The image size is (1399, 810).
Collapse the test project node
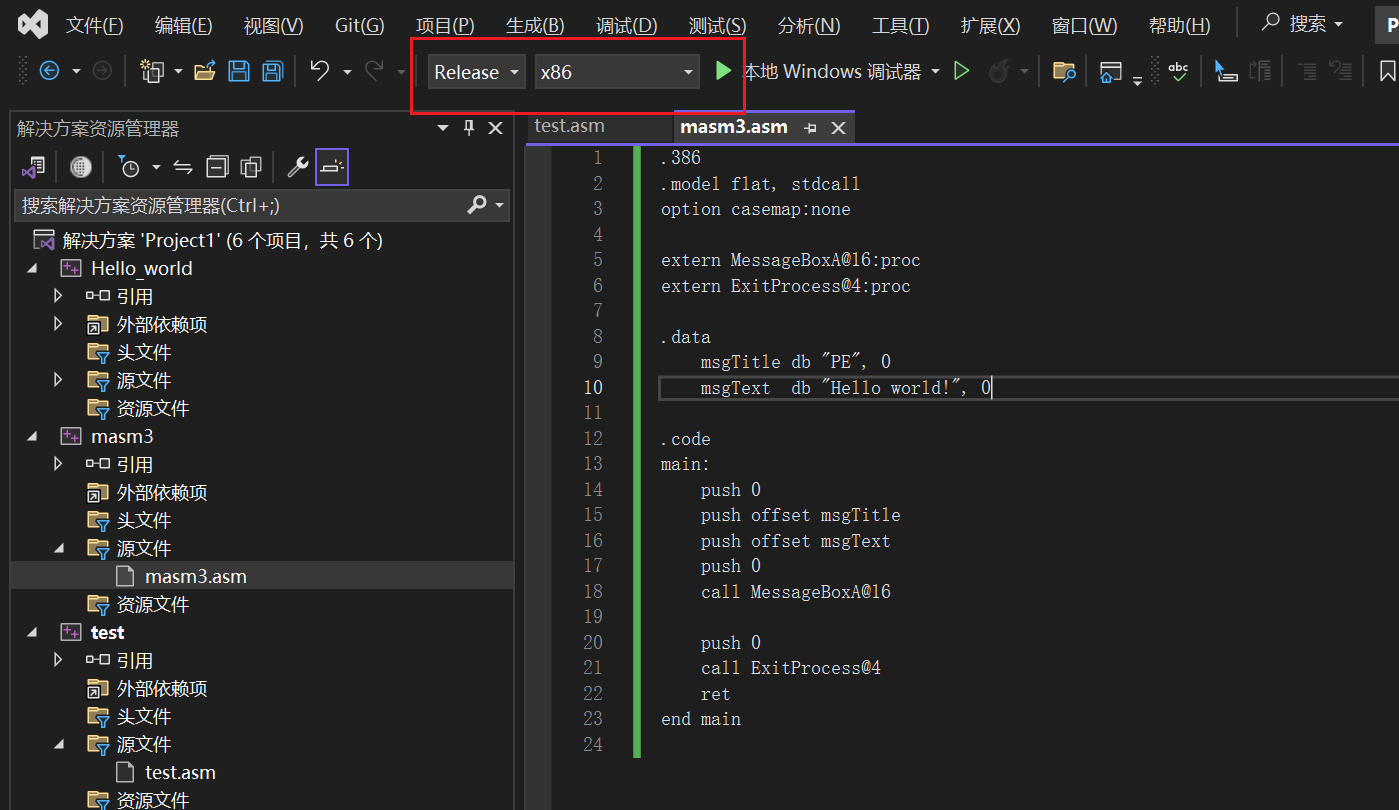point(33,632)
